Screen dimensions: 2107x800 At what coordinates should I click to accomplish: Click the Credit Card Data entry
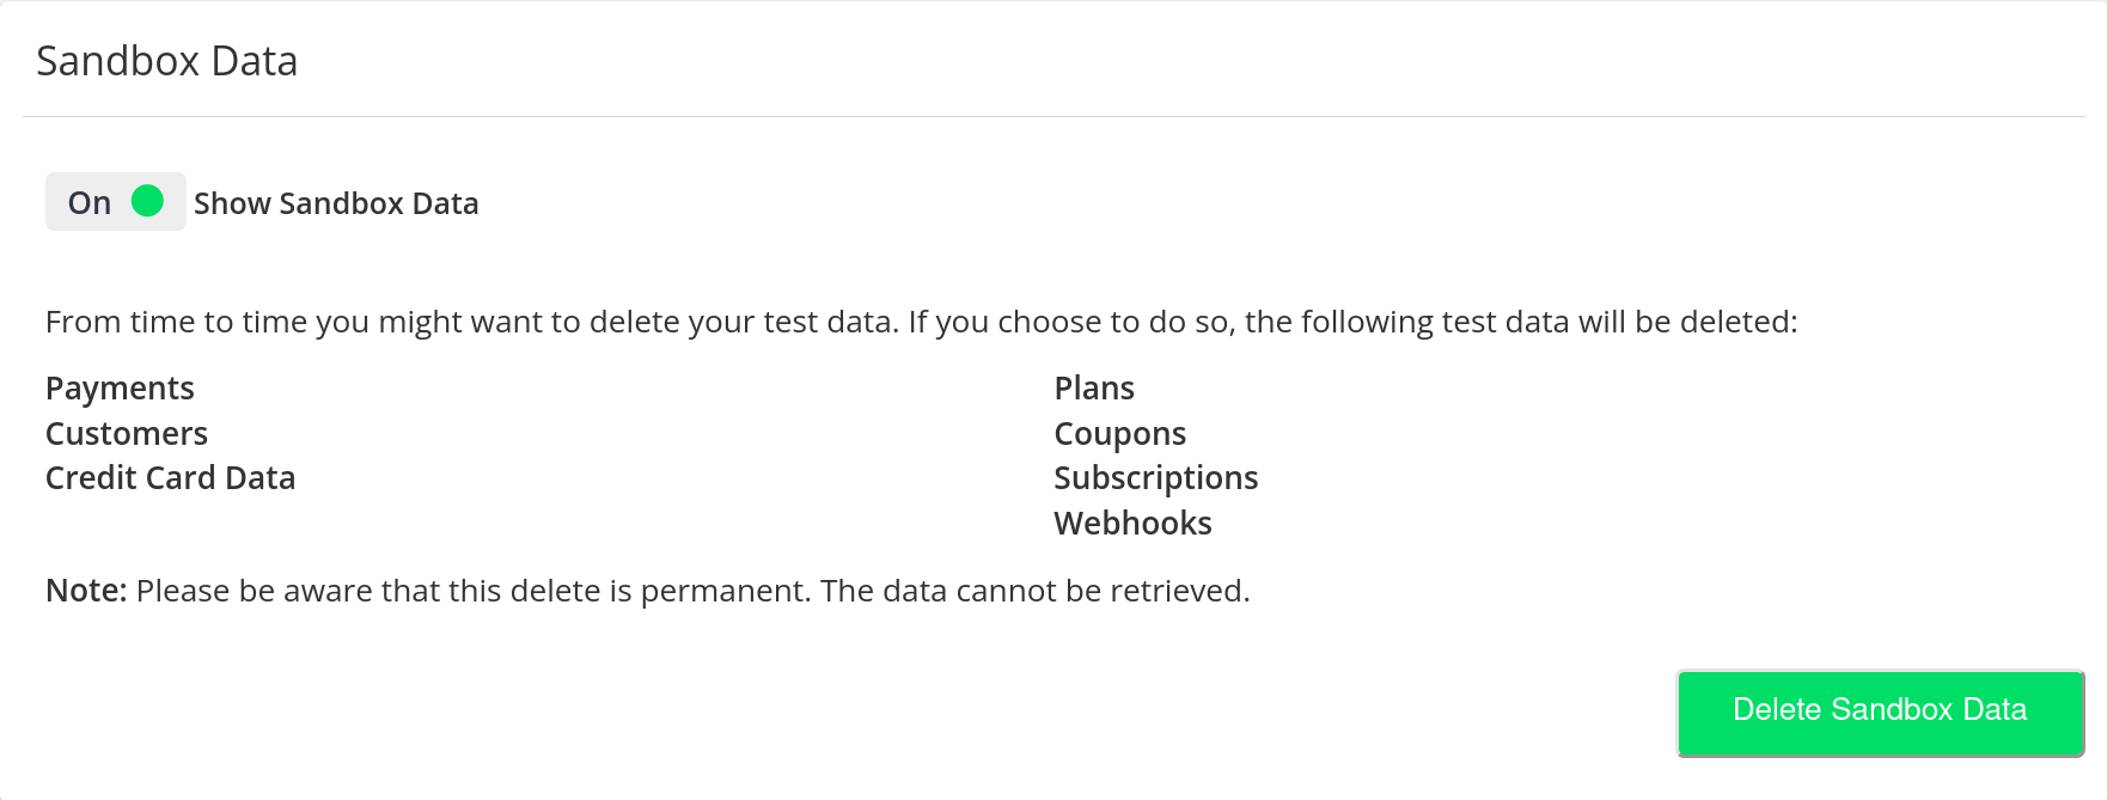[x=170, y=478]
